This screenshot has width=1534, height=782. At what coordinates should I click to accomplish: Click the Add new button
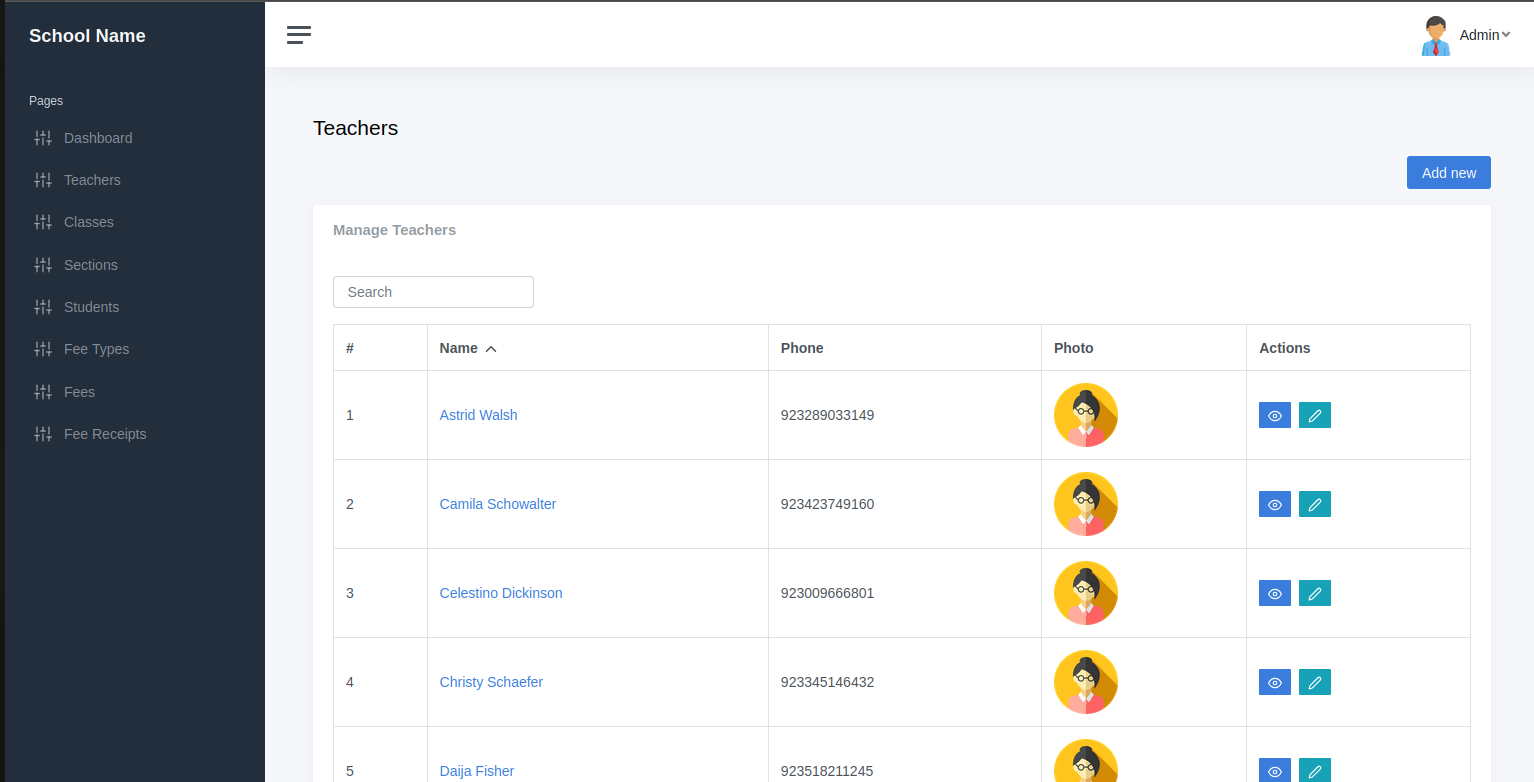pos(1449,172)
